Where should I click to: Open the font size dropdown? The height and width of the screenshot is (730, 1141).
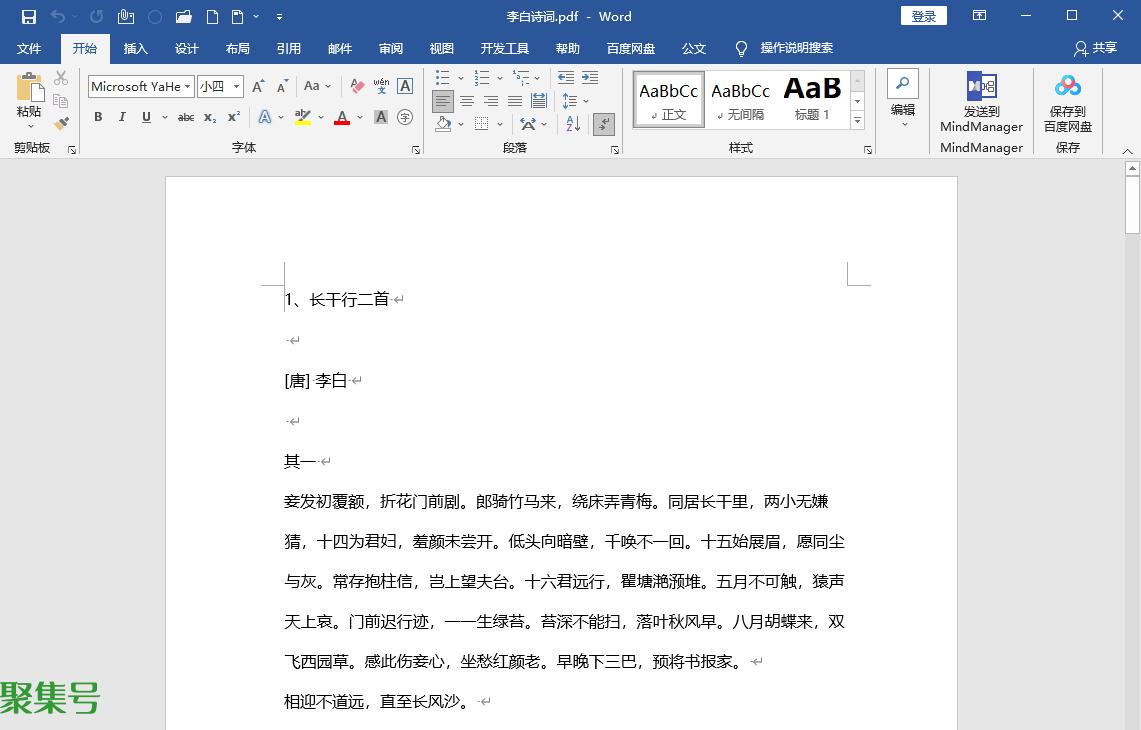236,87
